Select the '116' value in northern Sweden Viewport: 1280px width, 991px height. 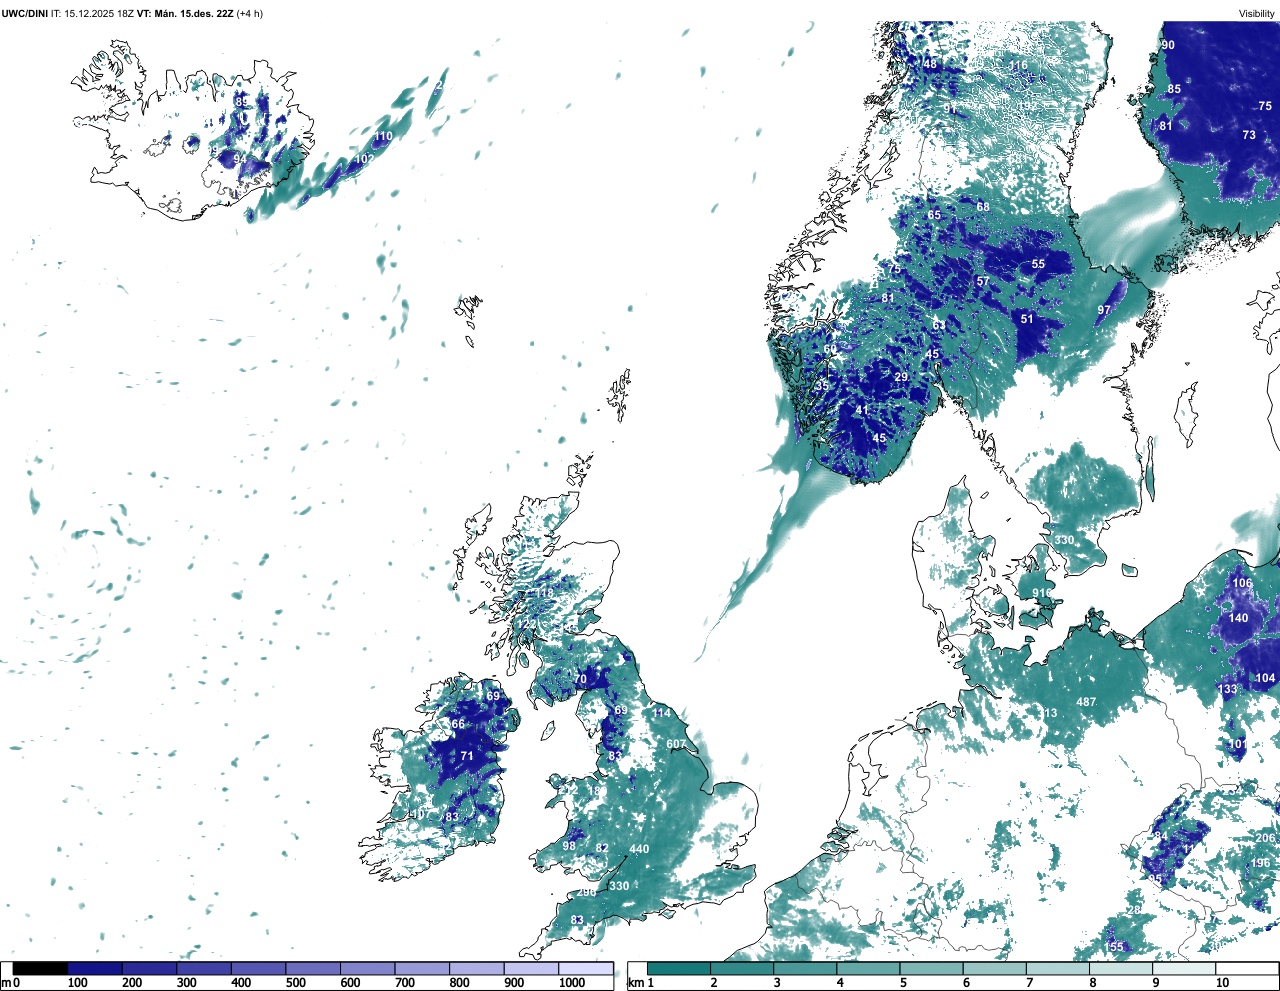(1018, 66)
